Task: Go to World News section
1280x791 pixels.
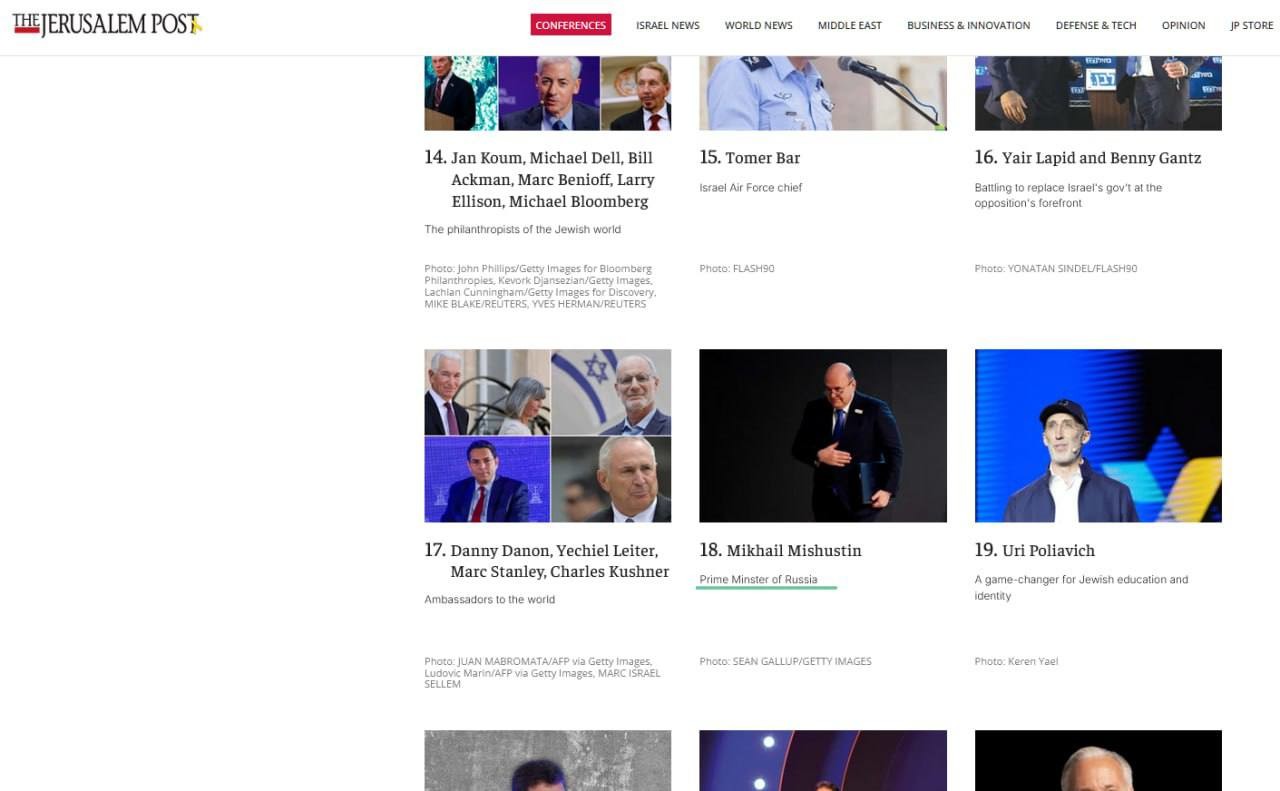Action: coord(758,25)
